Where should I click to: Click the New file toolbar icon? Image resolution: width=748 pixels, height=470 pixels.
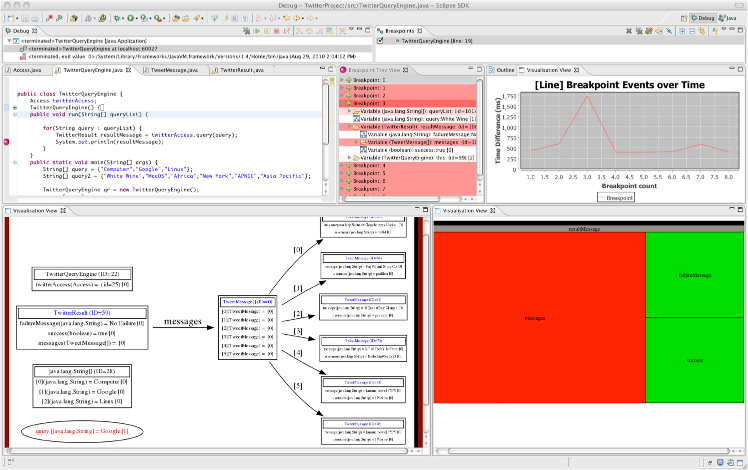(x=10, y=18)
